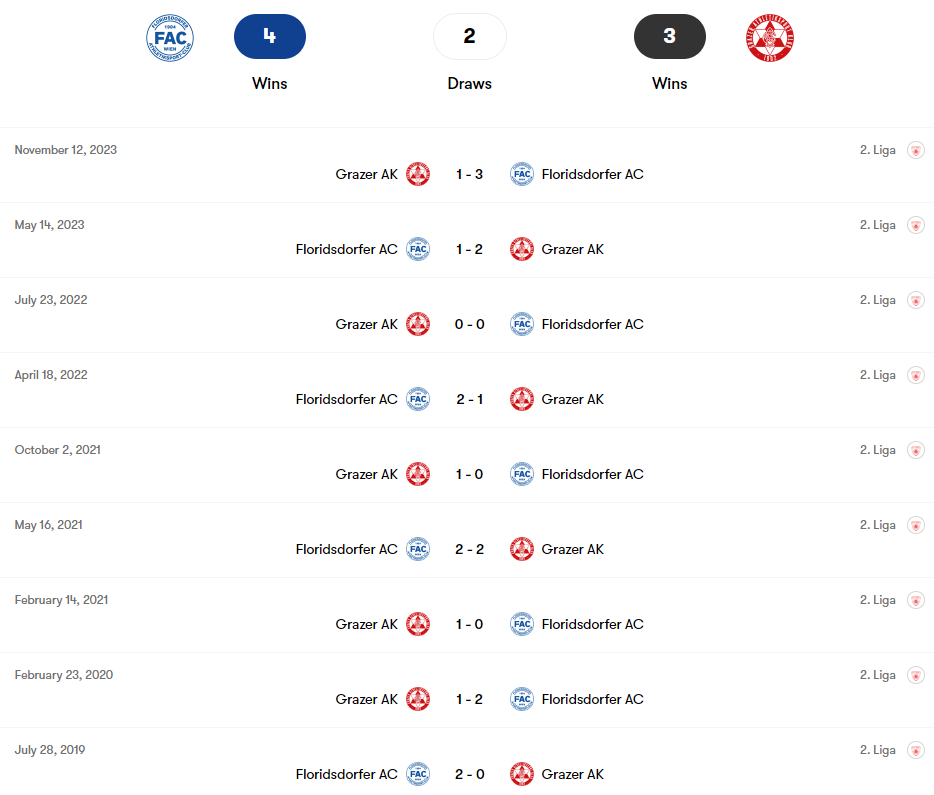Click Grazer AK name in the February 14, 2021 match

tap(366, 625)
